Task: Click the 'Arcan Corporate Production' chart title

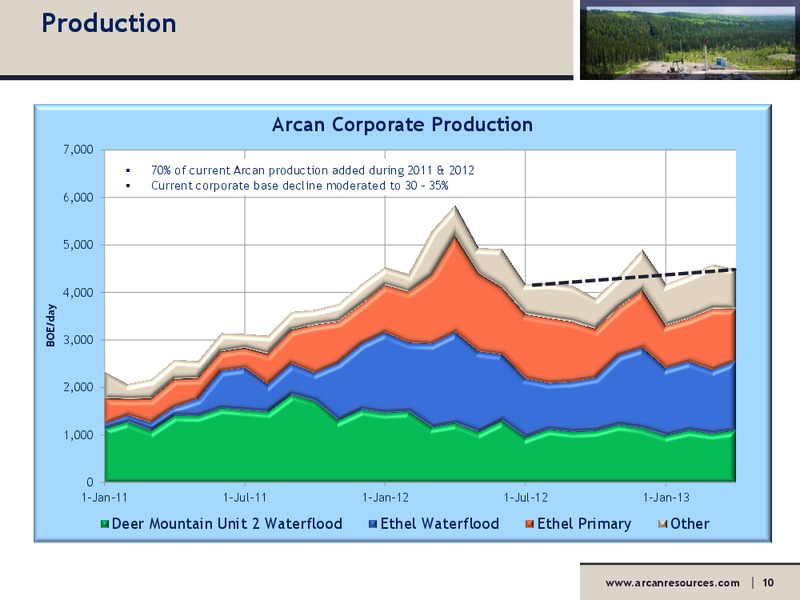Action: point(402,124)
